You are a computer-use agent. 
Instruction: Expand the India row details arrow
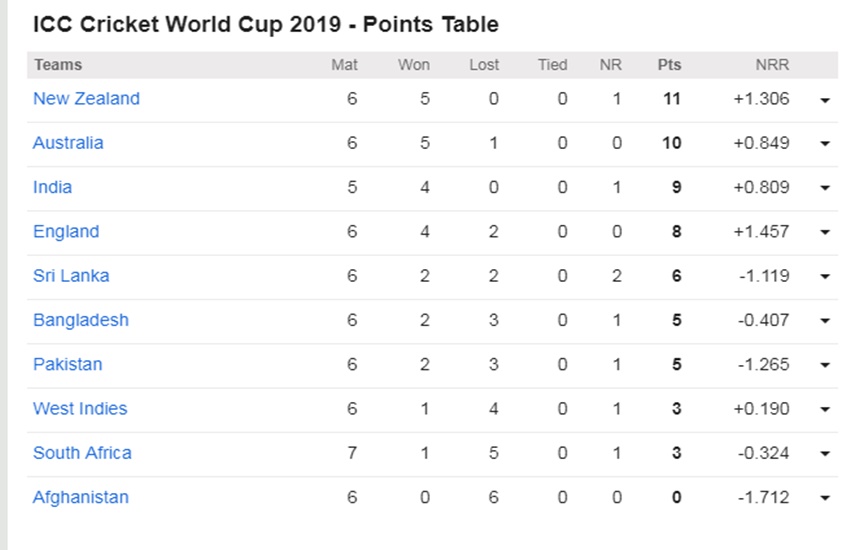825,189
